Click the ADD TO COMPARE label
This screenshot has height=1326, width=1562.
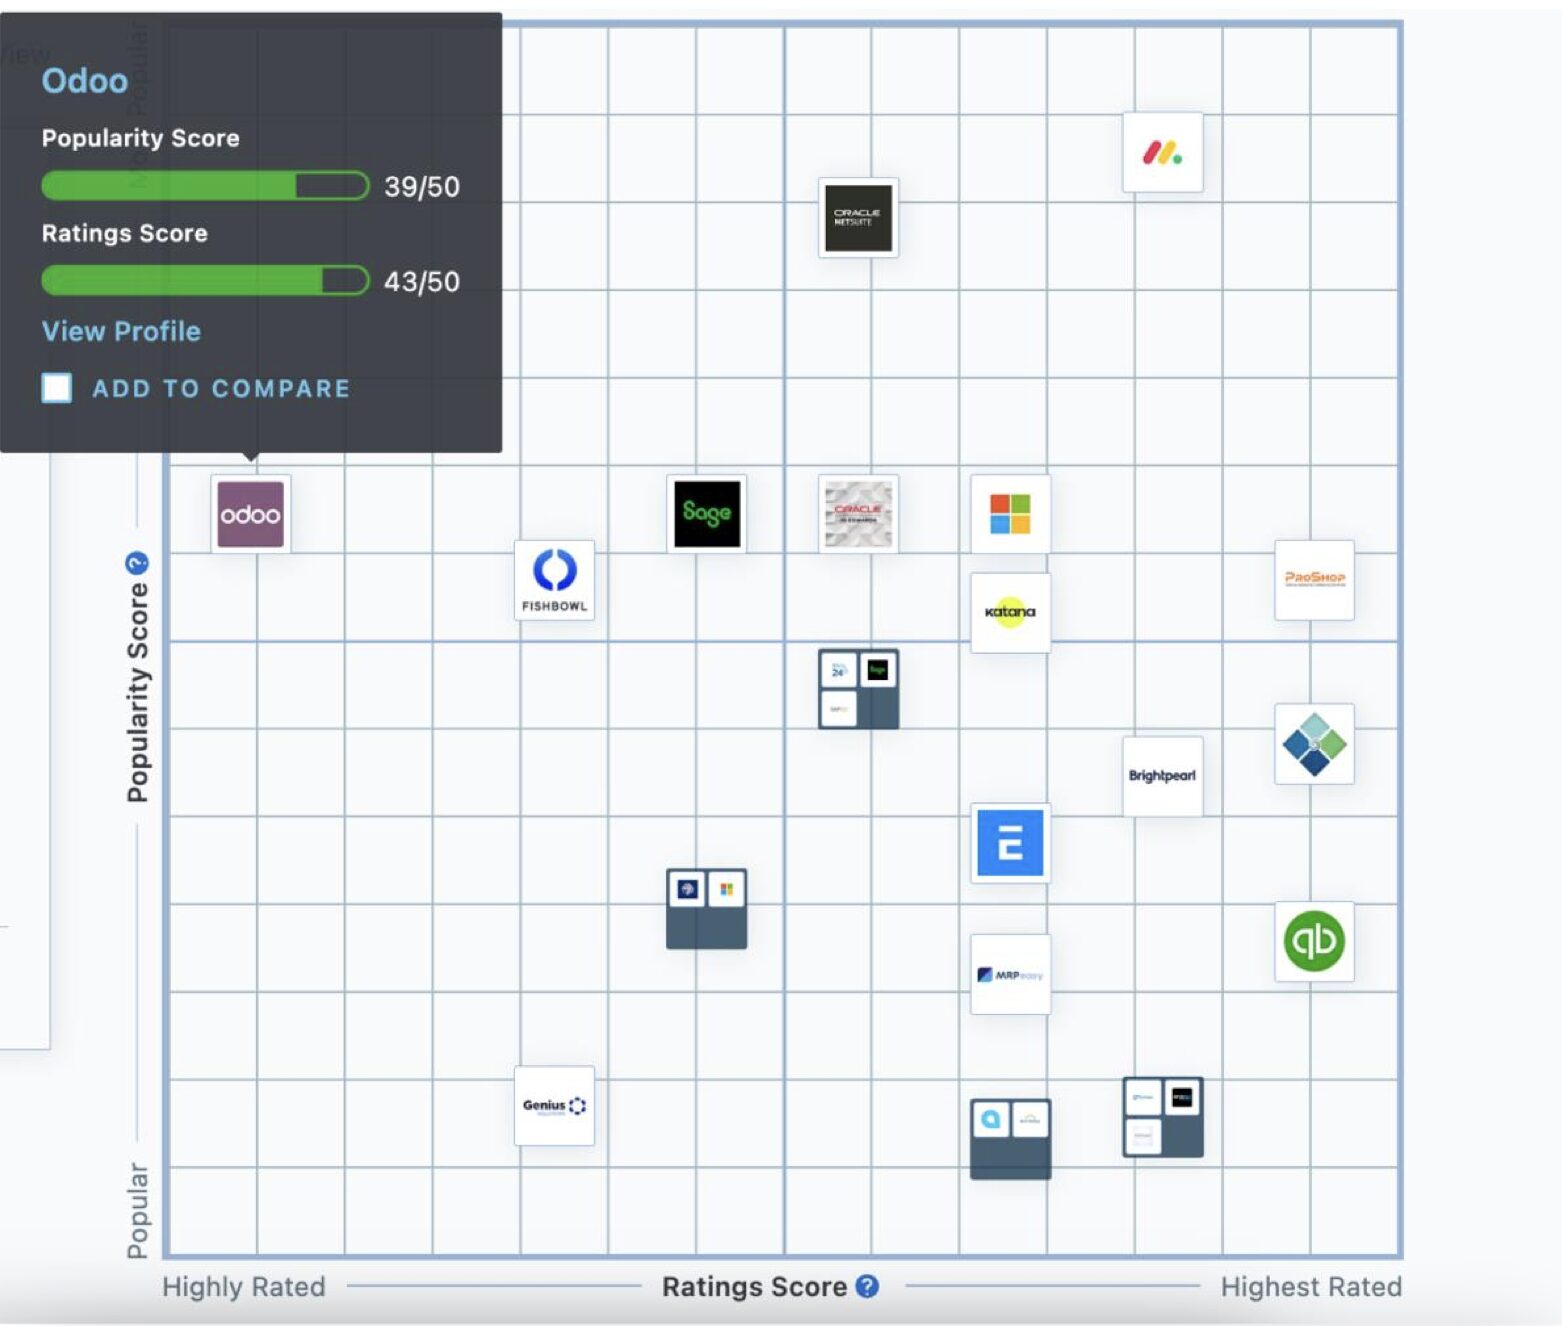(x=221, y=388)
